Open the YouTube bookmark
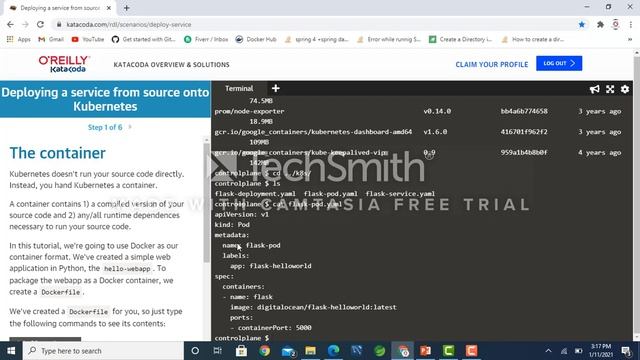The image size is (640, 360). click(88, 39)
